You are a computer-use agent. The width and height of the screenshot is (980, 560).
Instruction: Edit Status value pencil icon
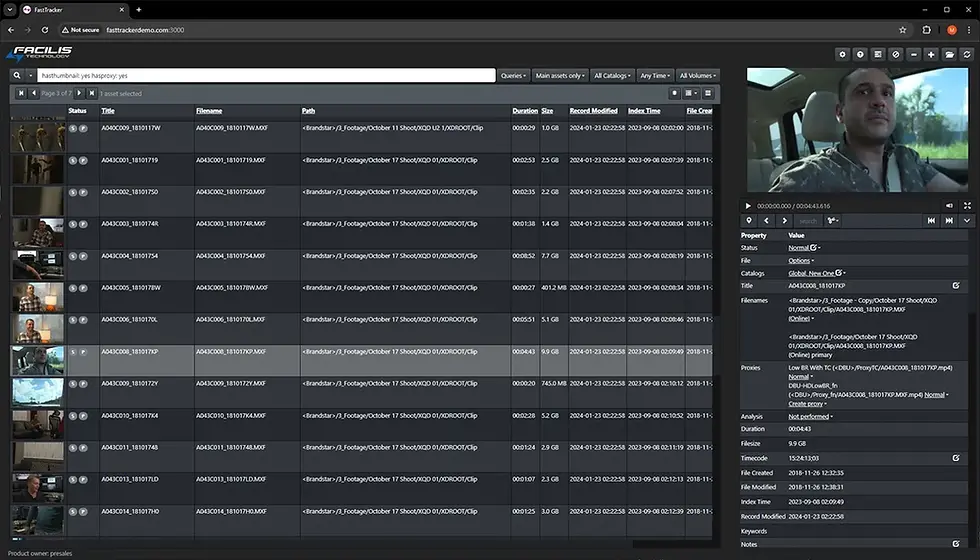[813, 248]
